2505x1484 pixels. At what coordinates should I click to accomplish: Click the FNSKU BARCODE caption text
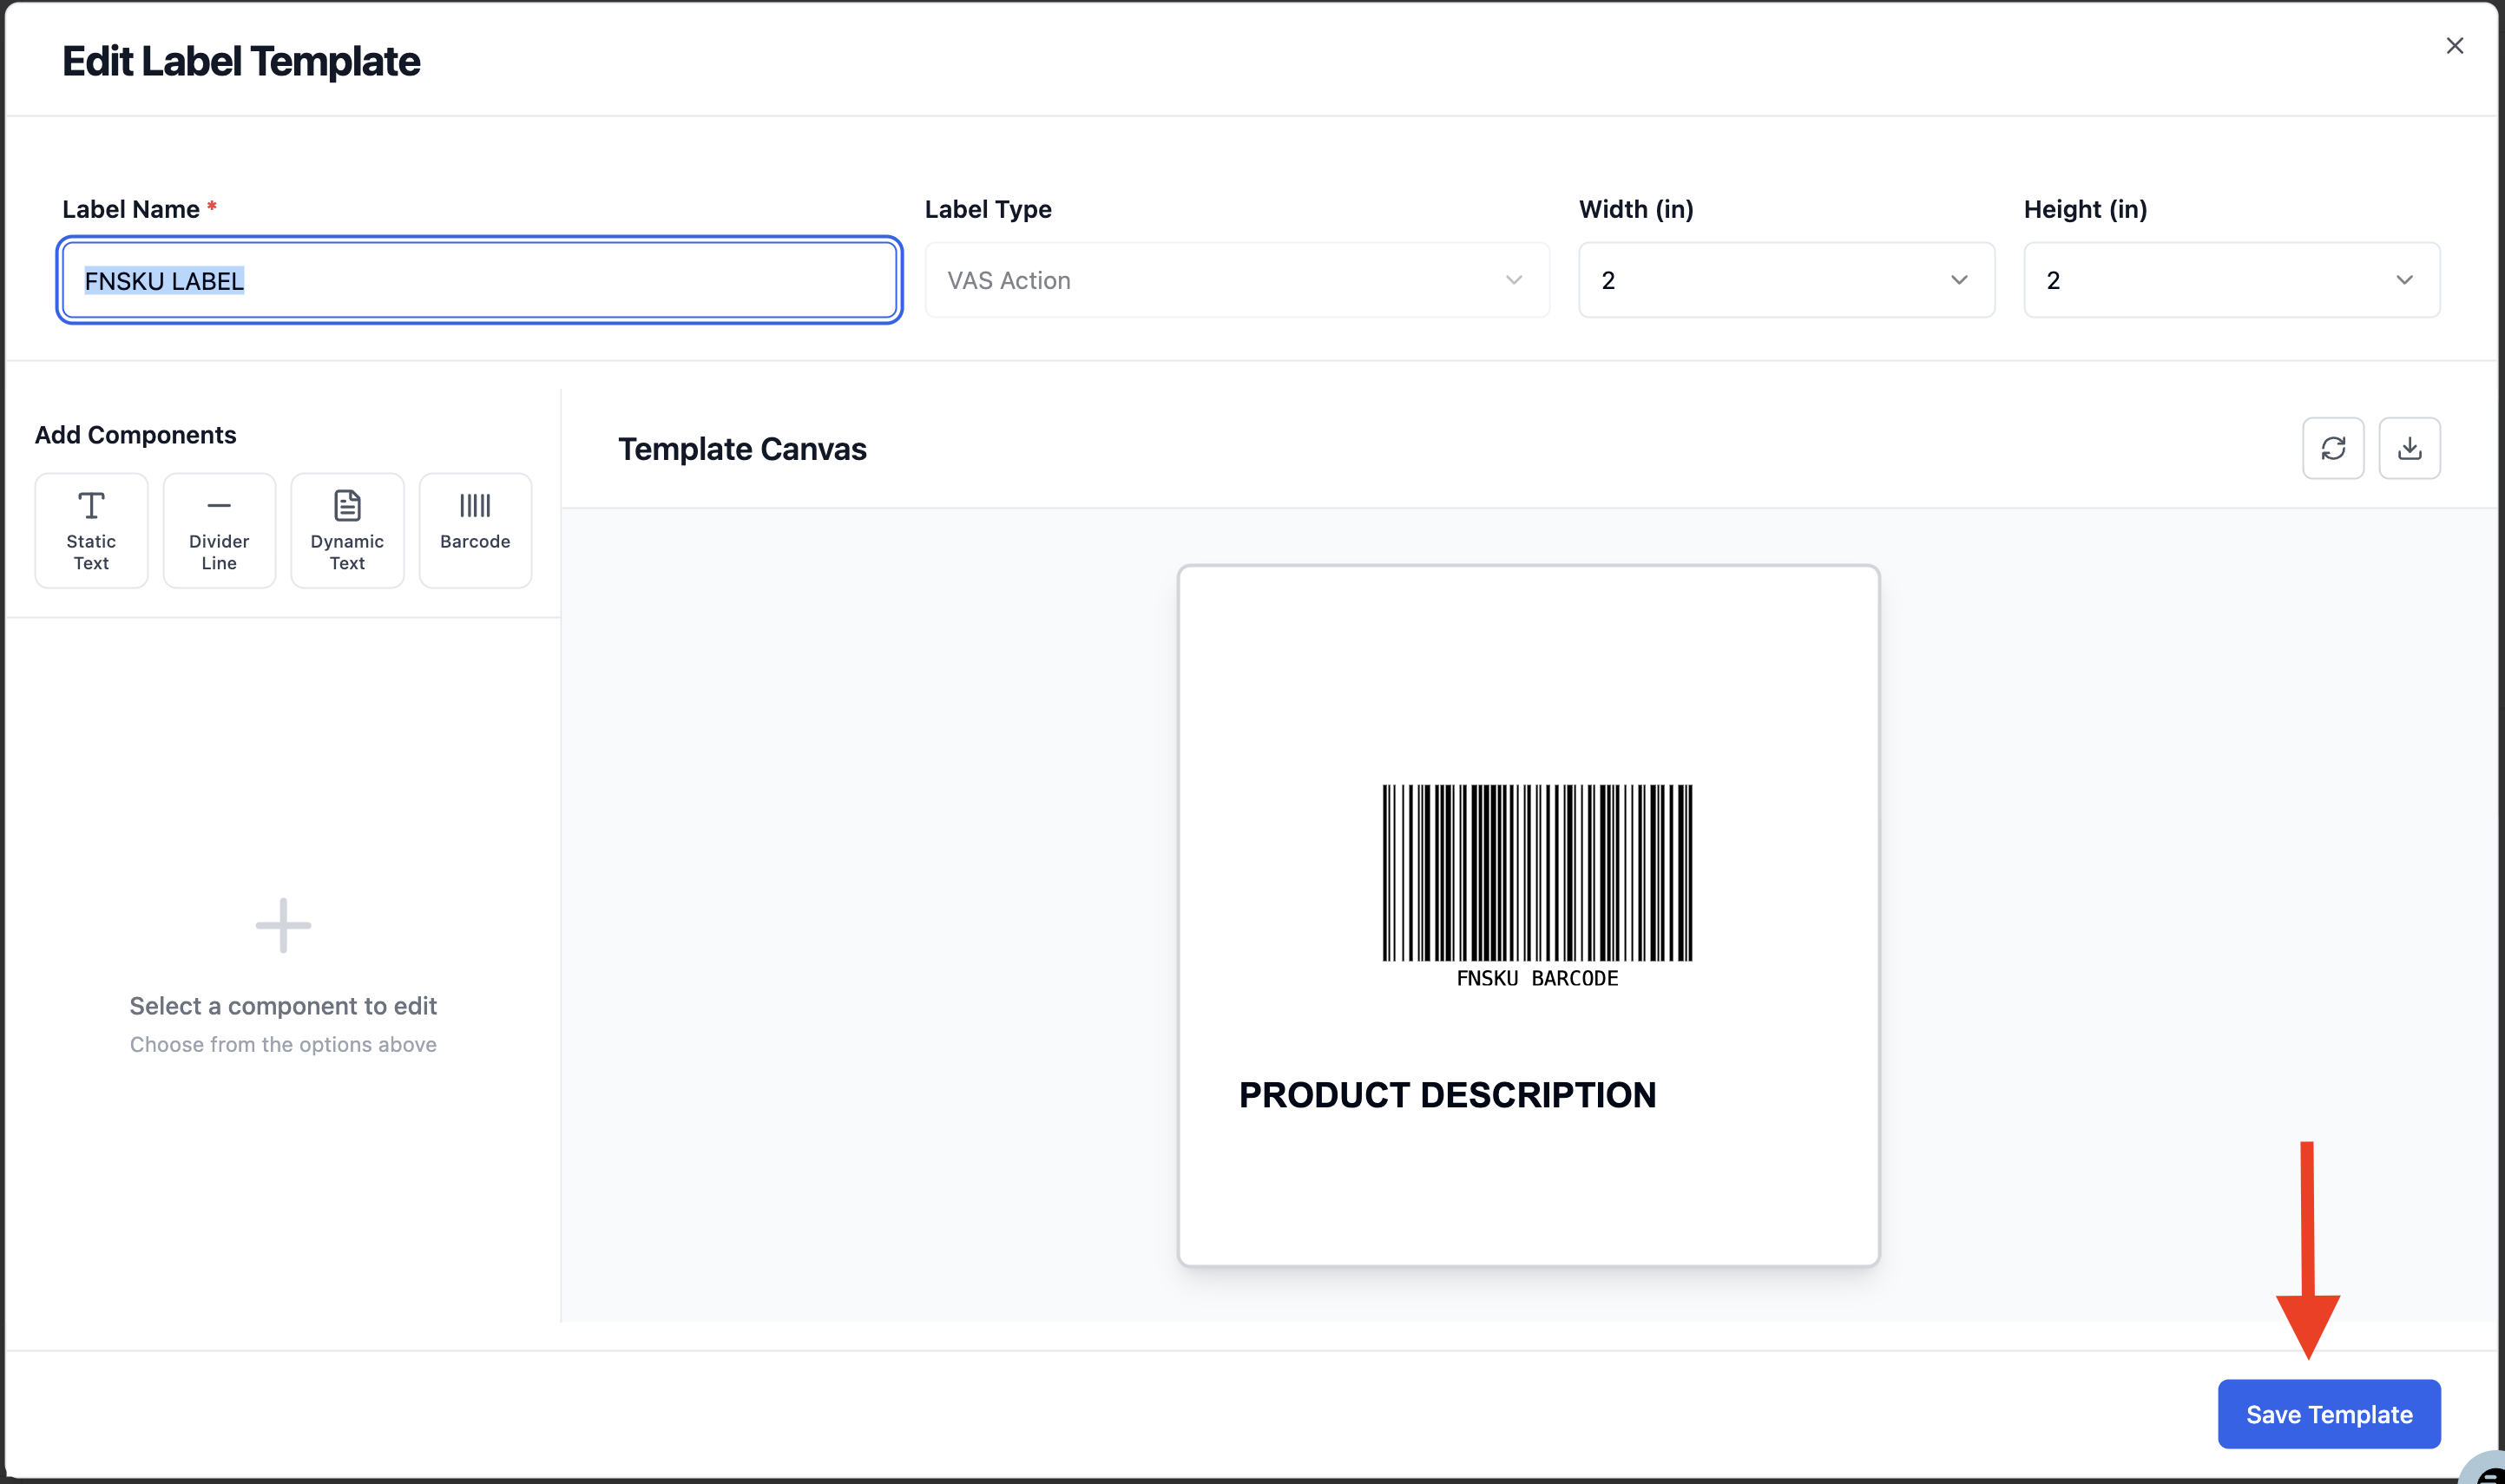(x=1537, y=978)
